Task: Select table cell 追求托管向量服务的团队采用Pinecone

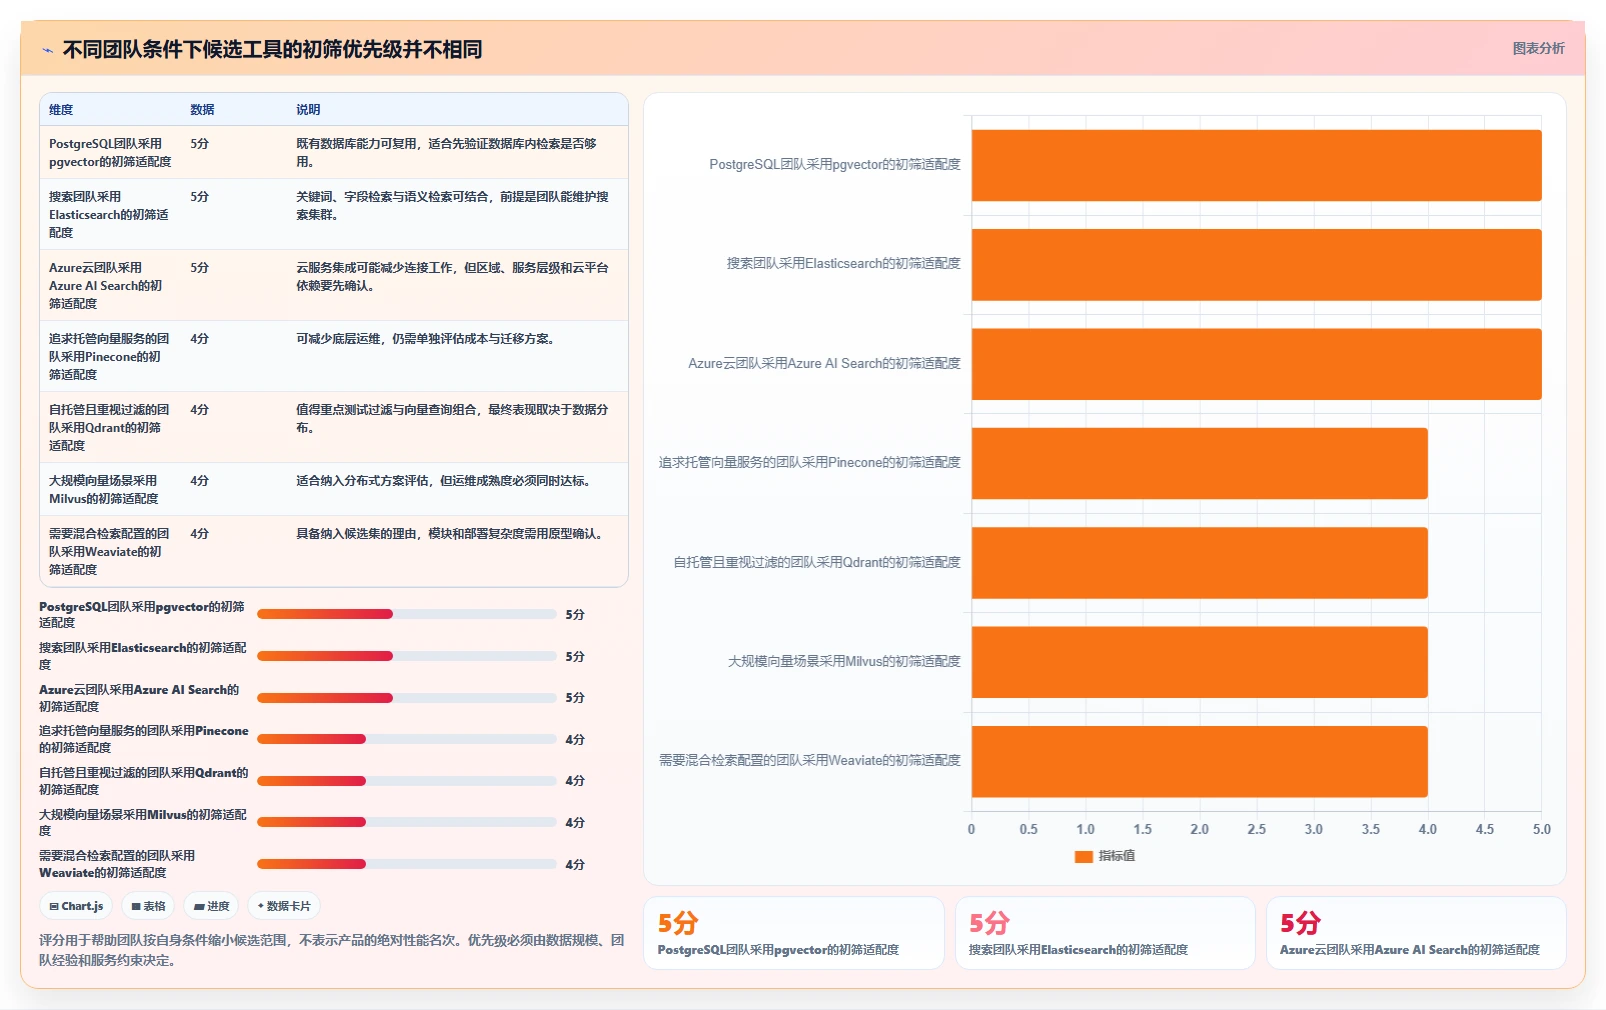Action: coord(109,357)
